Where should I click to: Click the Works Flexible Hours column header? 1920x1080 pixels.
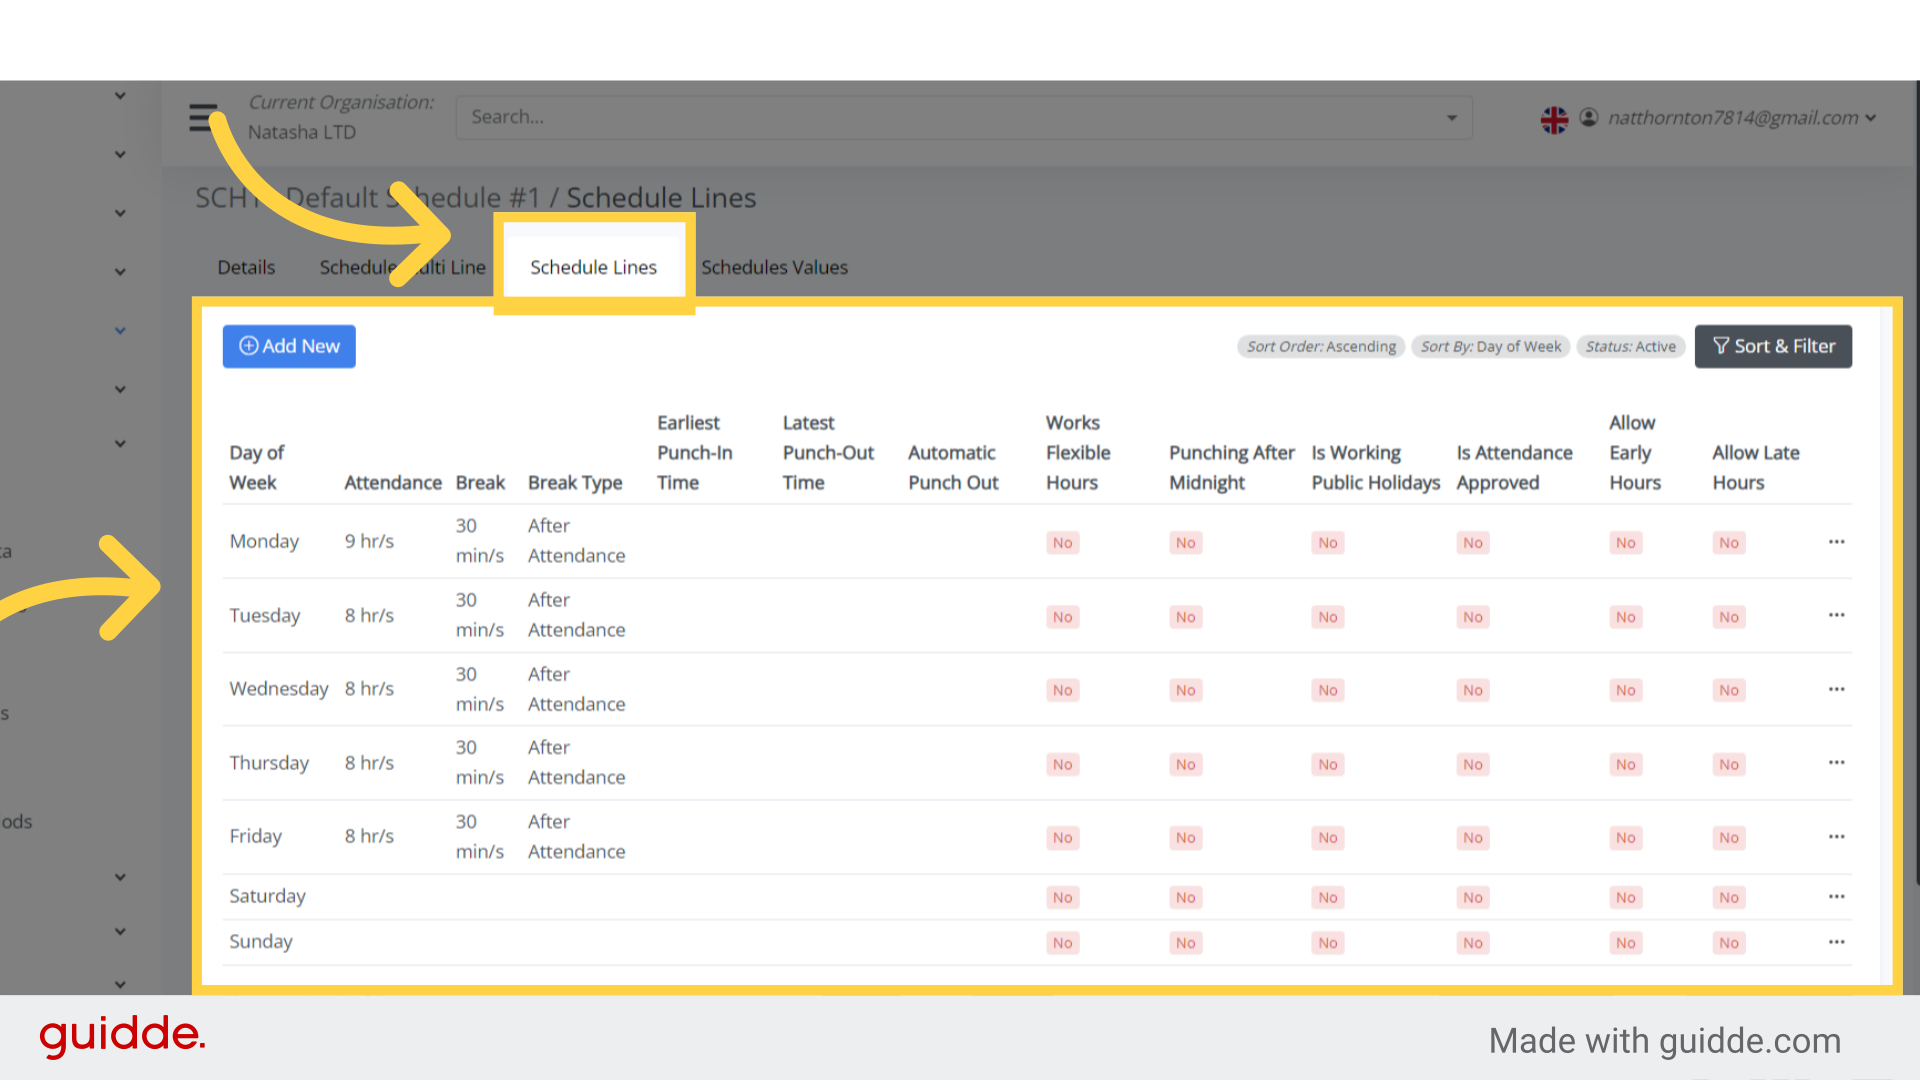pyautogui.click(x=1078, y=453)
